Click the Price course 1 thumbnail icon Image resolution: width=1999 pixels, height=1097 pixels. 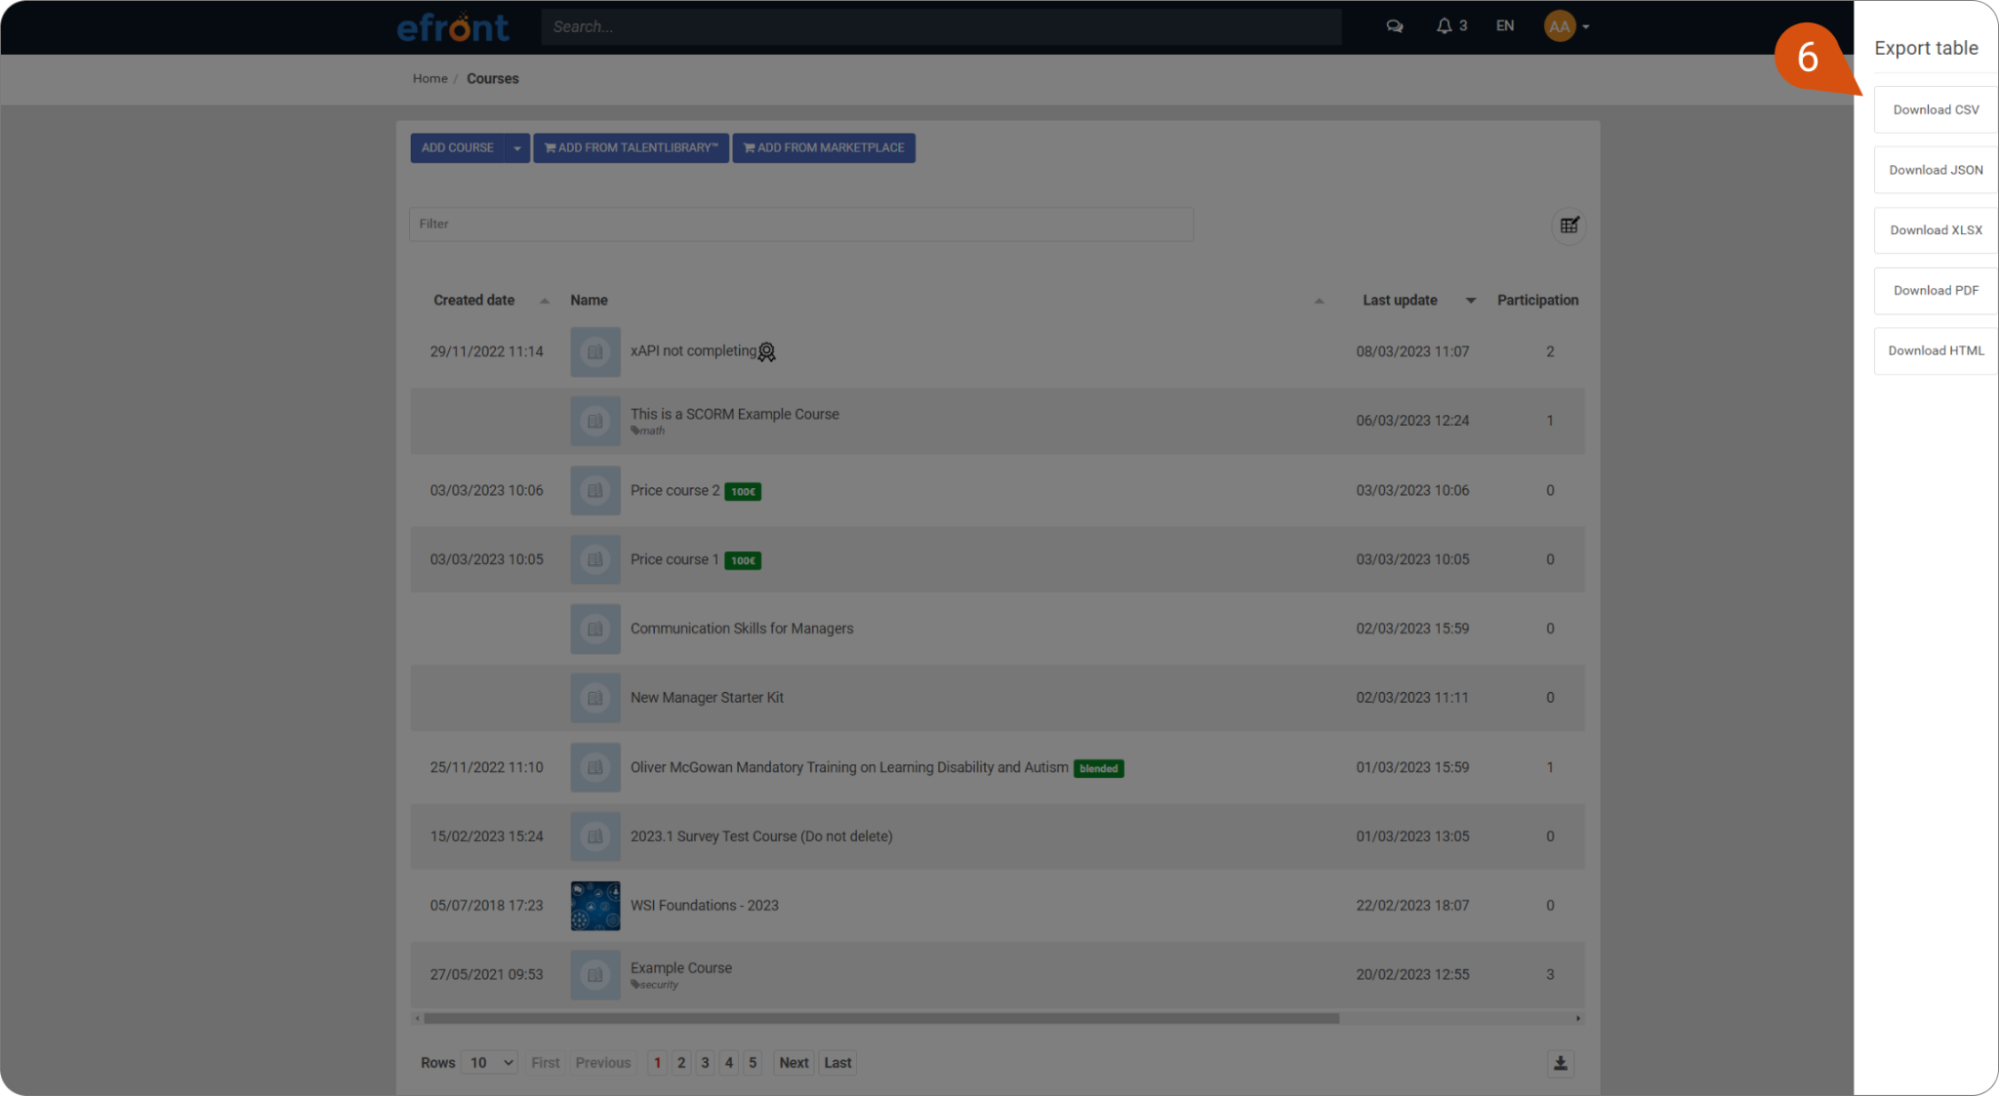coord(595,559)
